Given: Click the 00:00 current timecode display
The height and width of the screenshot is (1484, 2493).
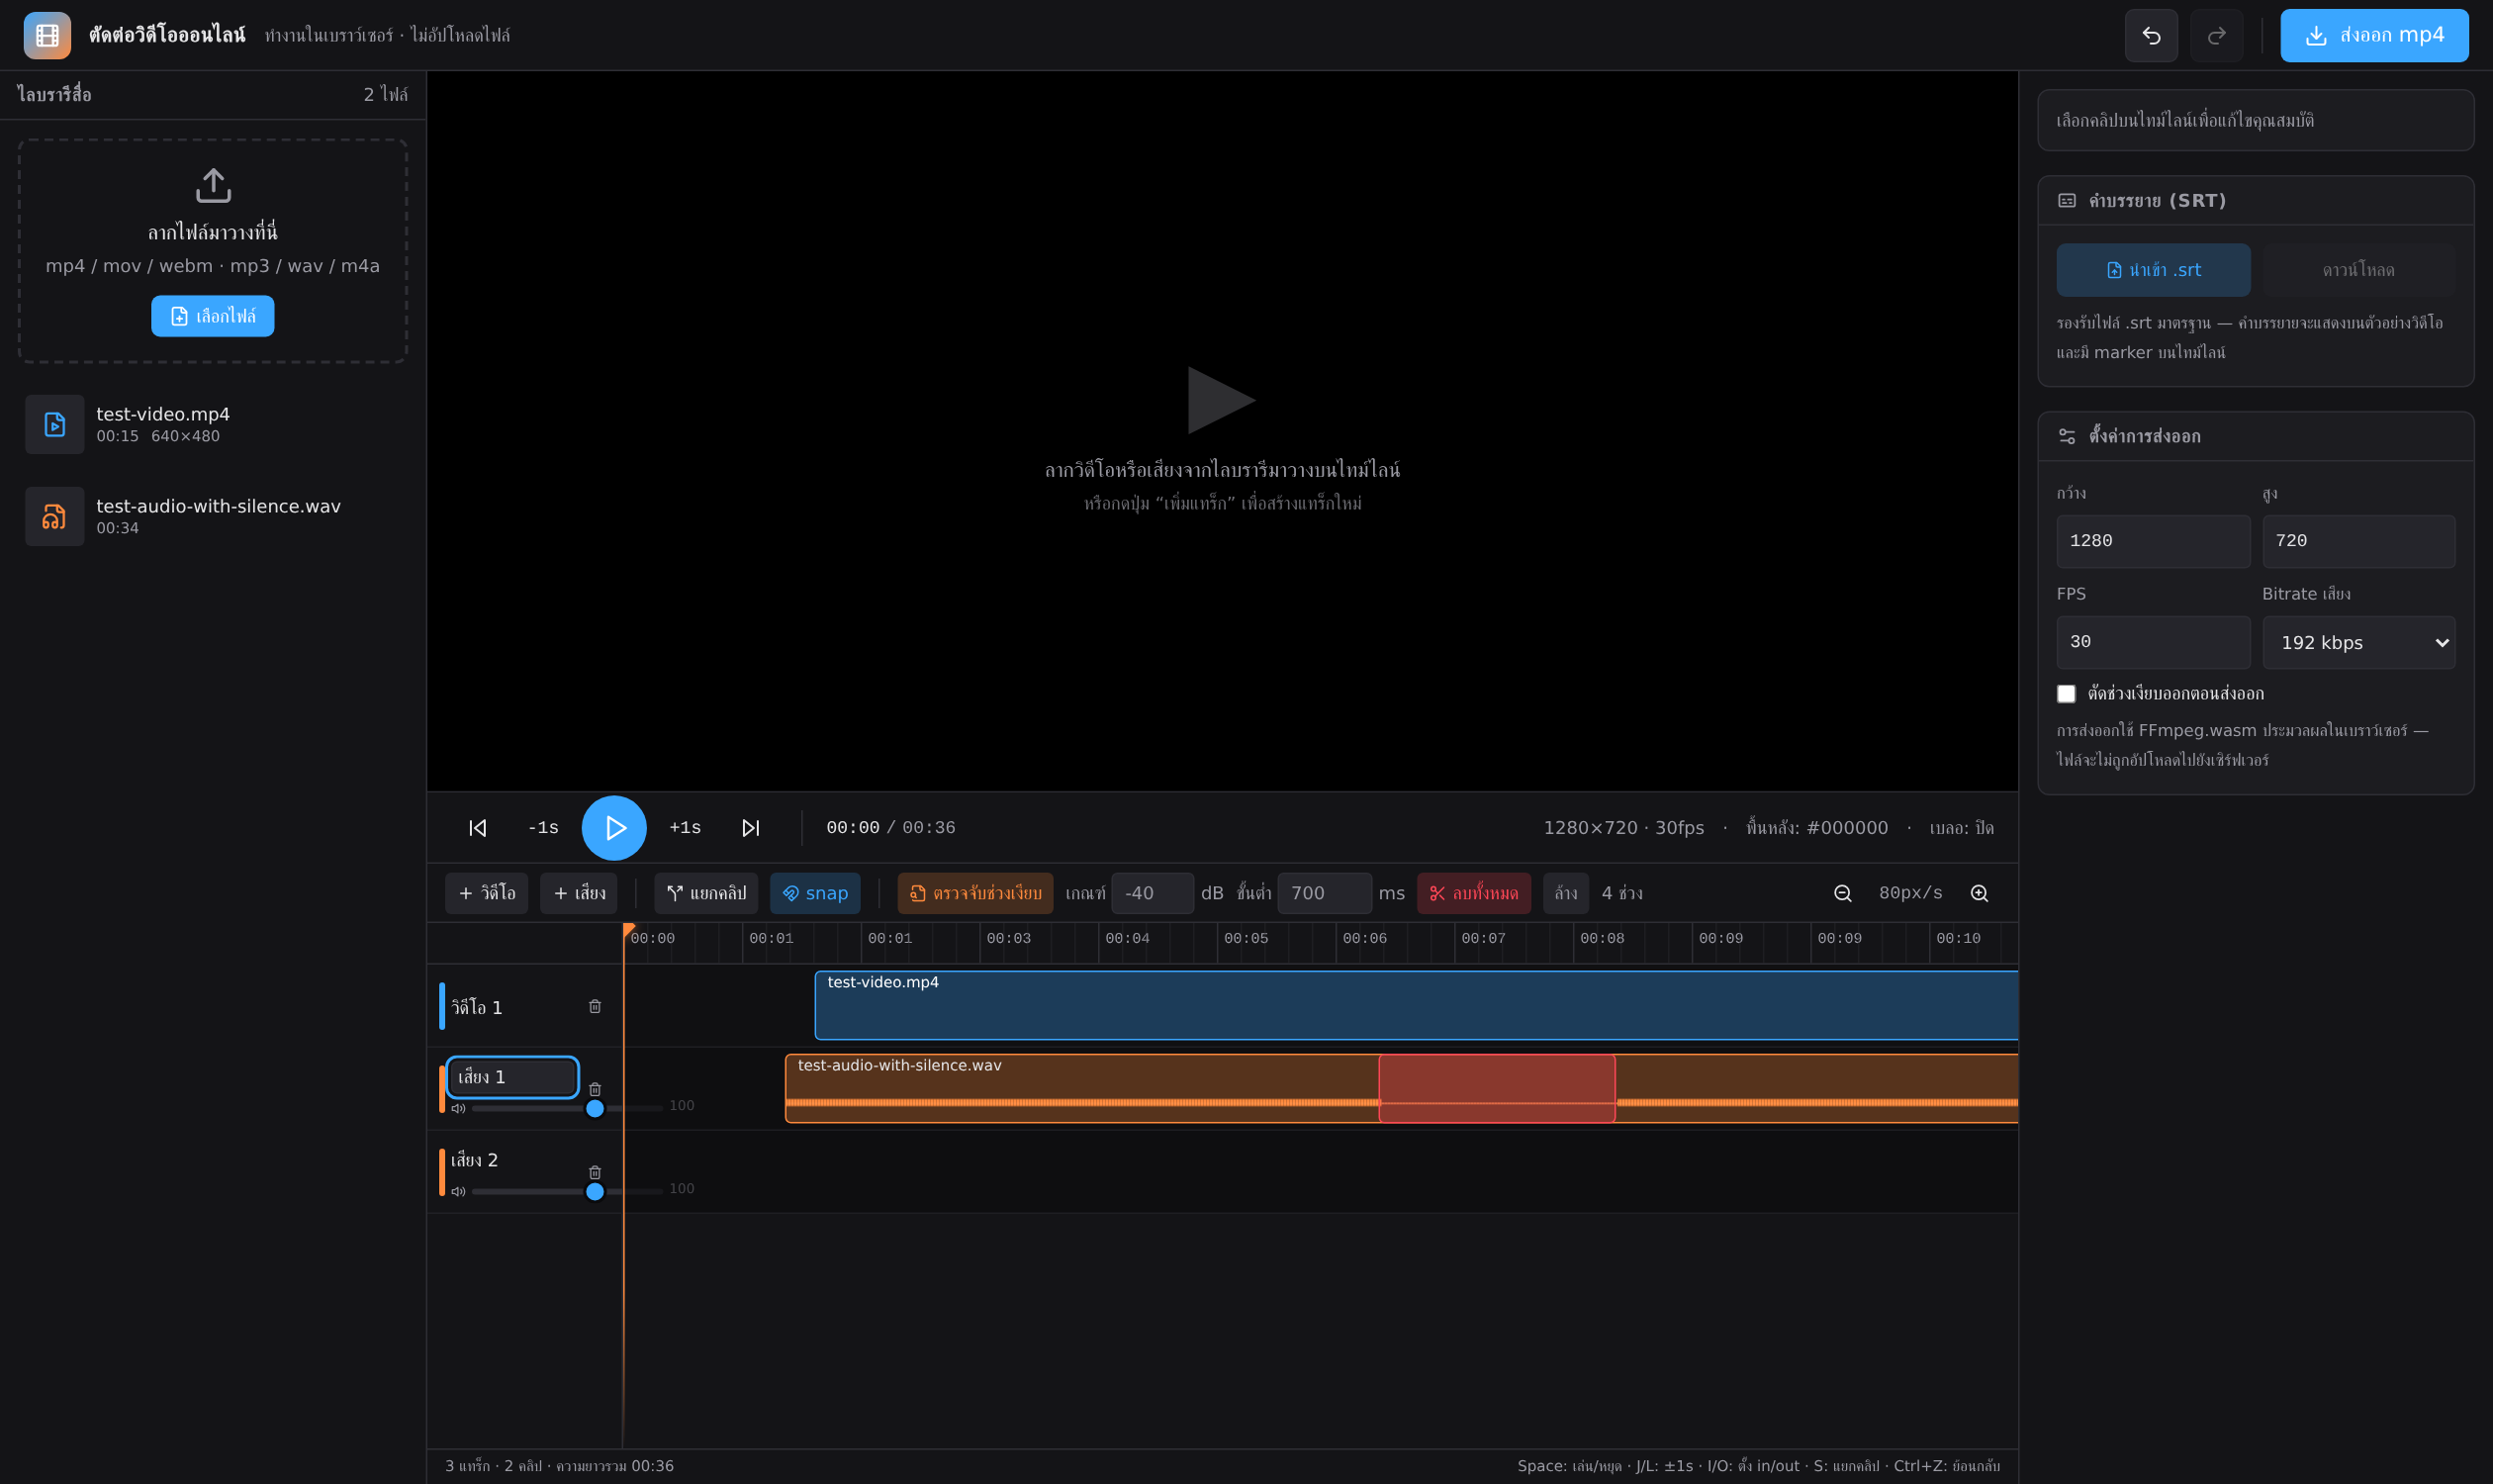Looking at the screenshot, I should pos(853,828).
